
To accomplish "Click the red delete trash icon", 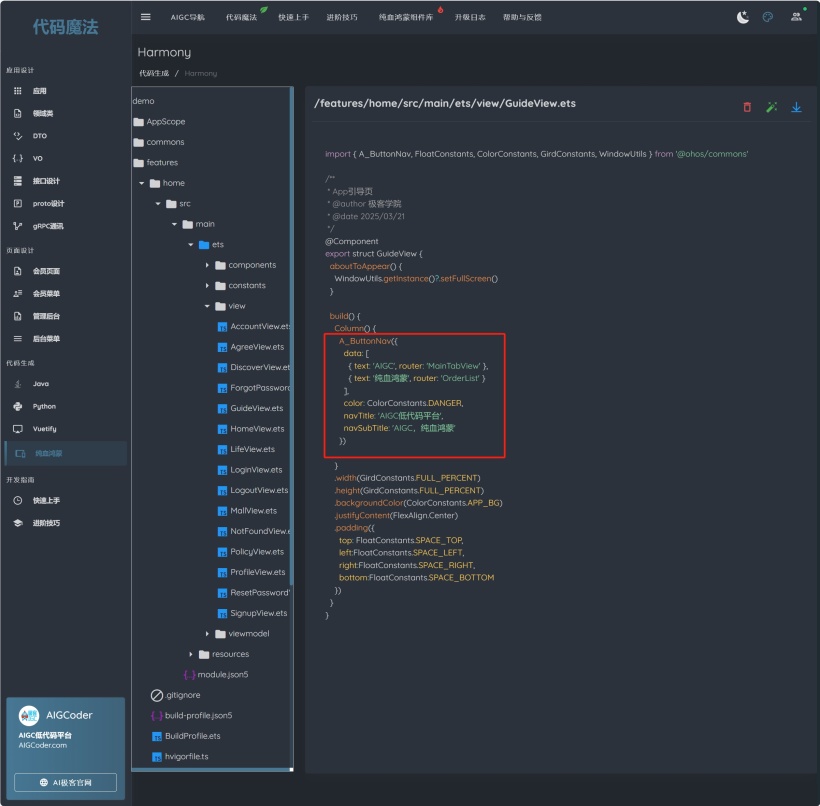I will (x=747, y=107).
